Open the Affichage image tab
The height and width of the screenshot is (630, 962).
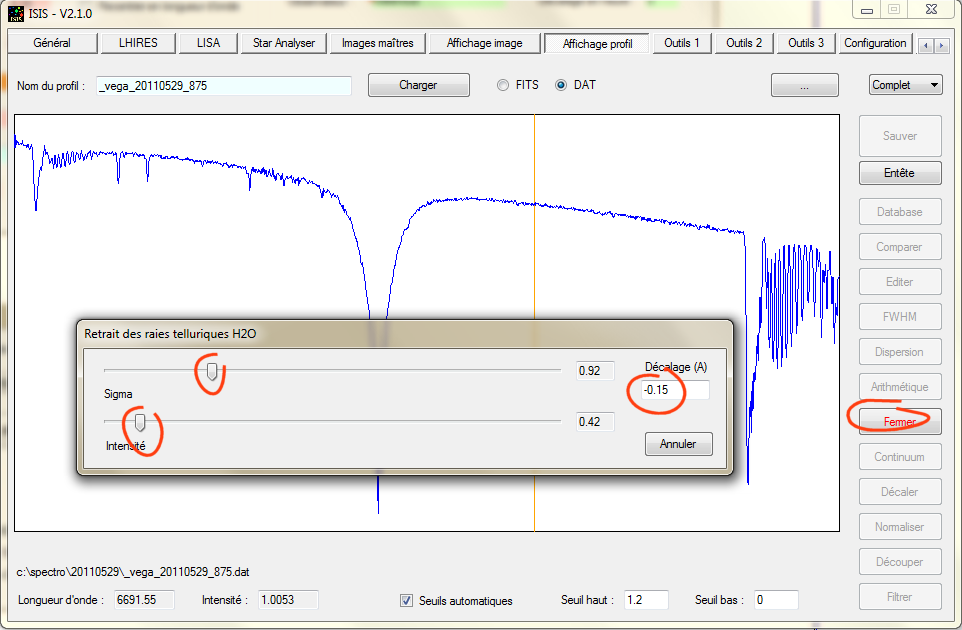[x=484, y=43]
